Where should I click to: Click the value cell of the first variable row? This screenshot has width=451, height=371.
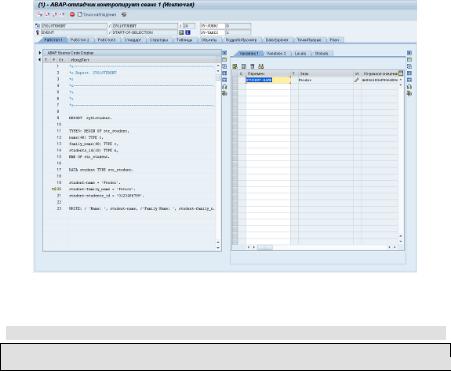tap(326, 80)
